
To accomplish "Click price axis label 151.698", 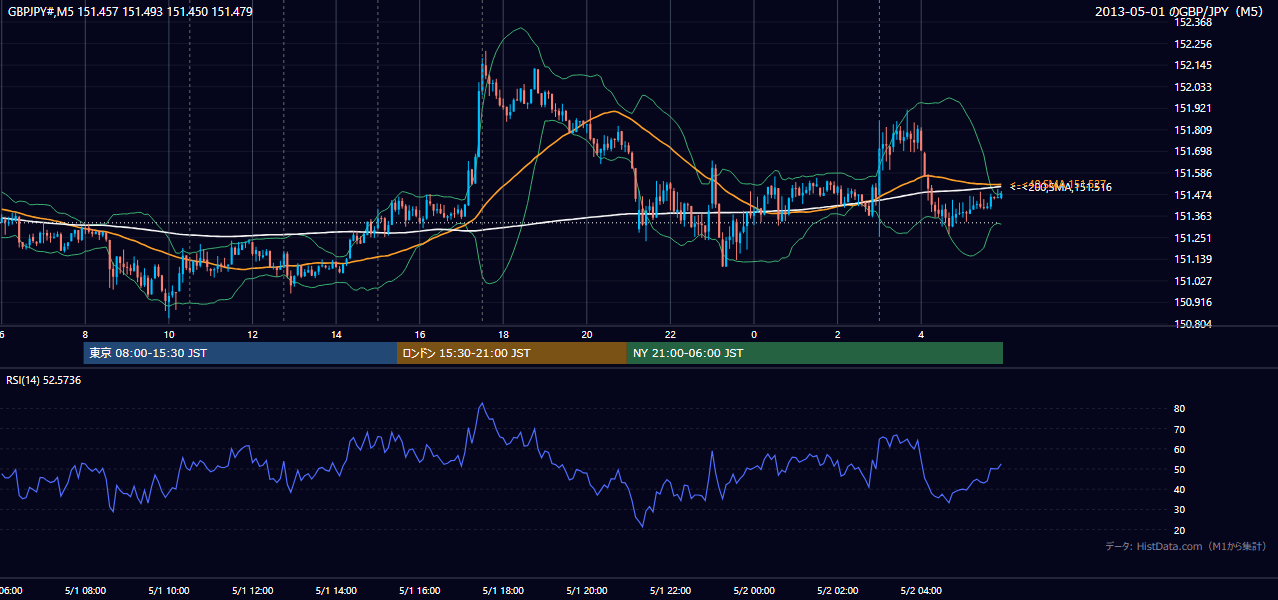I will point(1192,151).
